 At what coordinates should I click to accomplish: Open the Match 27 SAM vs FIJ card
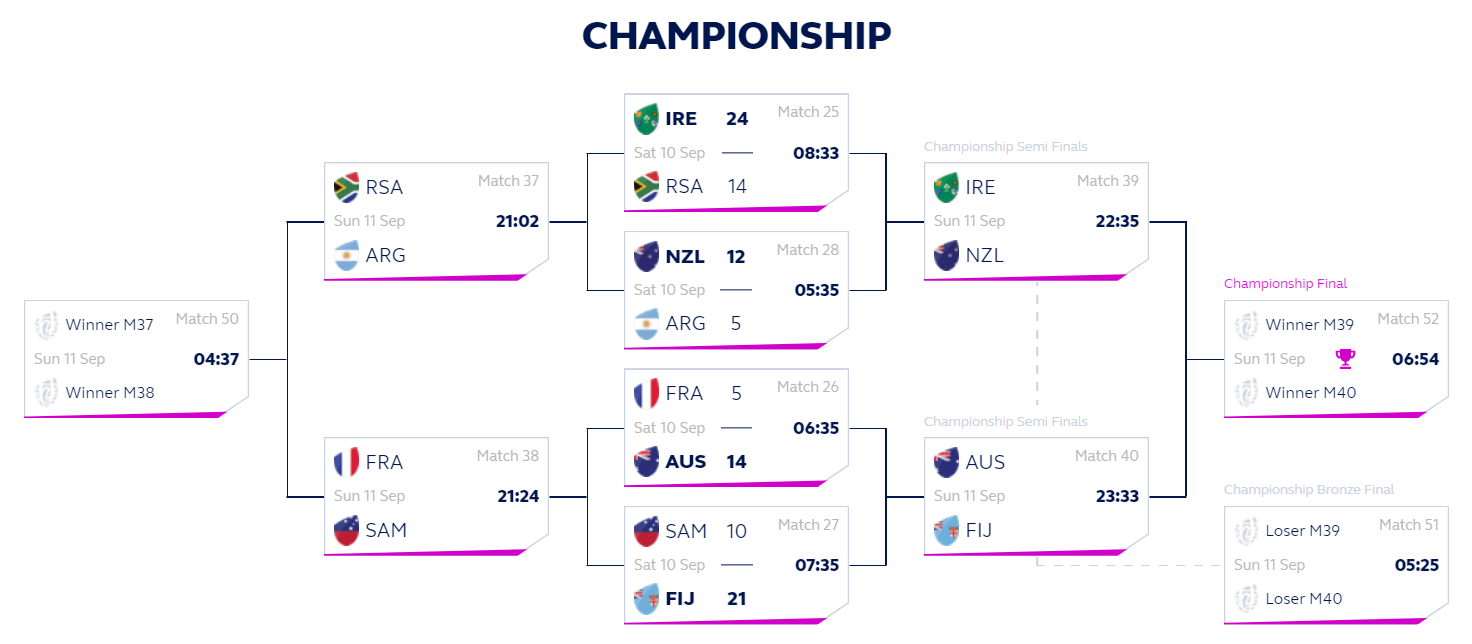(736, 565)
